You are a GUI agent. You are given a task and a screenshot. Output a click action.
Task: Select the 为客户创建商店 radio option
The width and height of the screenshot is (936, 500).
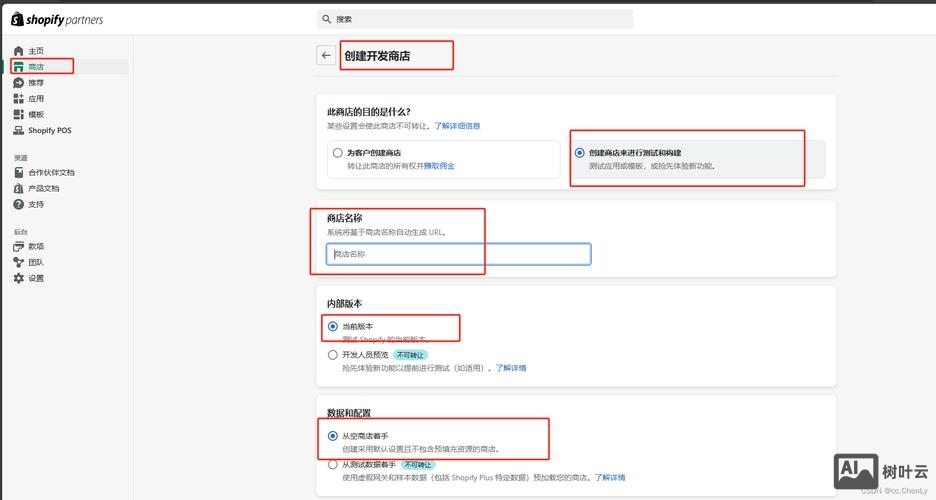pyautogui.click(x=338, y=153)
